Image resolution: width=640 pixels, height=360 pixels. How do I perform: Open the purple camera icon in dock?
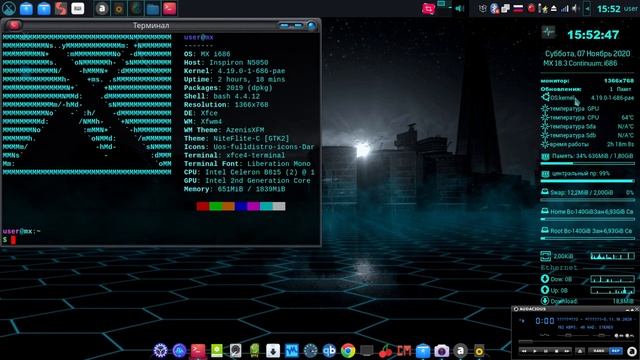pos(441,350)
